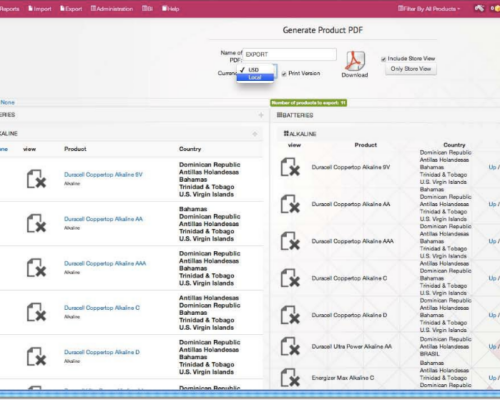
Task: Click the Import page icon in the top menu
Action: [x=30, y=8]
